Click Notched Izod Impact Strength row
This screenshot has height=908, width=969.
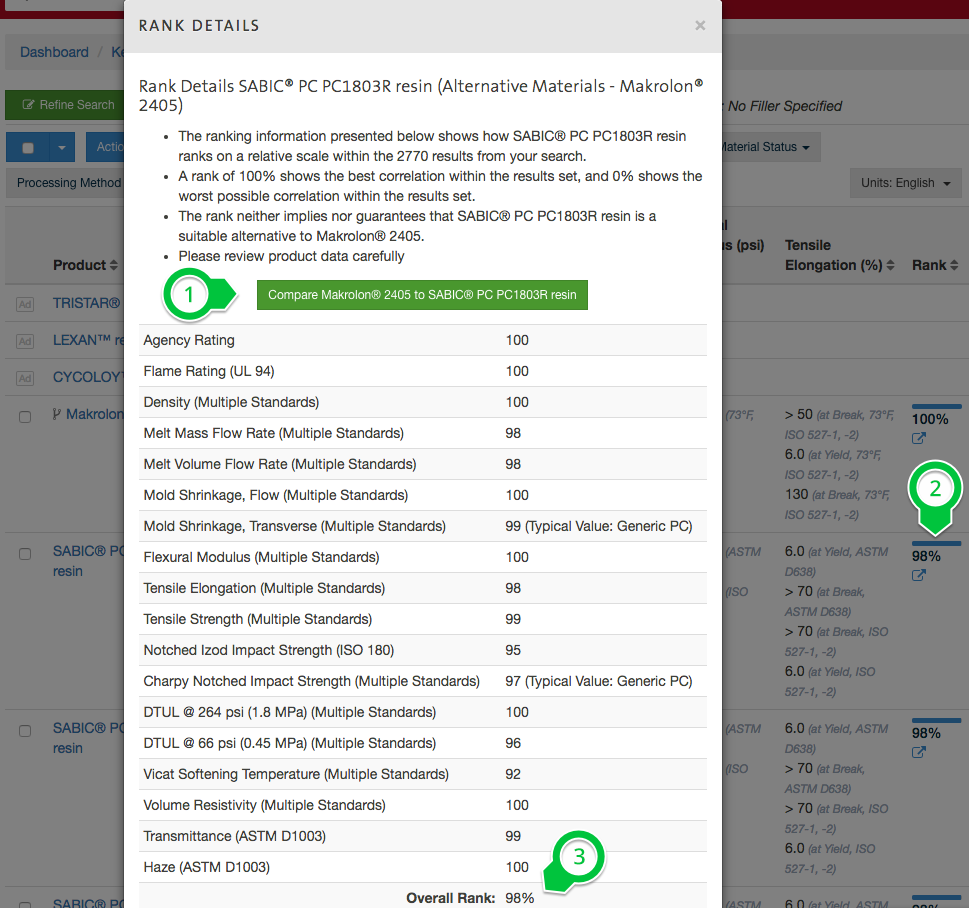[x=423, y=650]
